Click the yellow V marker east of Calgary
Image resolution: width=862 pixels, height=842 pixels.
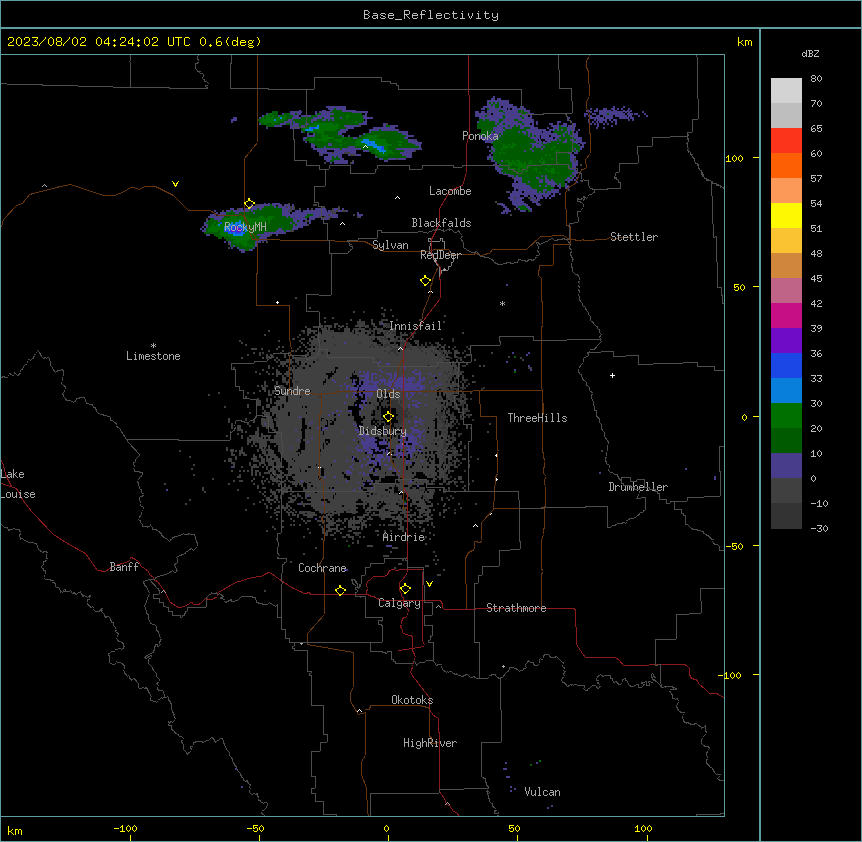(x=429, y=584)
